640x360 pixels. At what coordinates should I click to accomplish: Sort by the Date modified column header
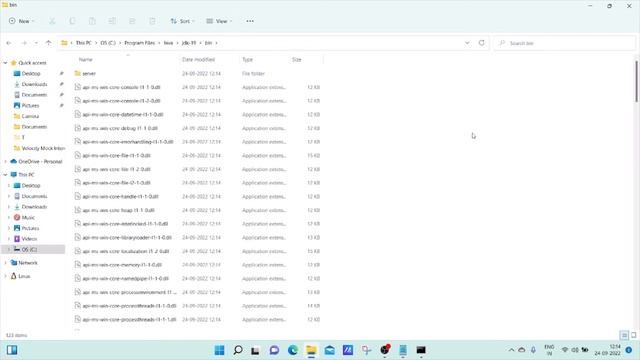click(x=198, y=60)
